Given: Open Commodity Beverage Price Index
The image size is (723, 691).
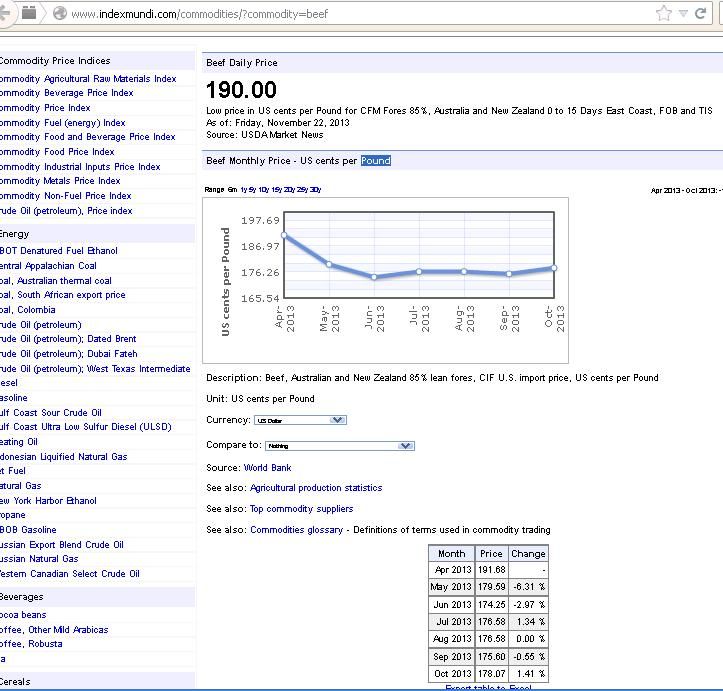Looking at the screenshot, I should 66,93.
